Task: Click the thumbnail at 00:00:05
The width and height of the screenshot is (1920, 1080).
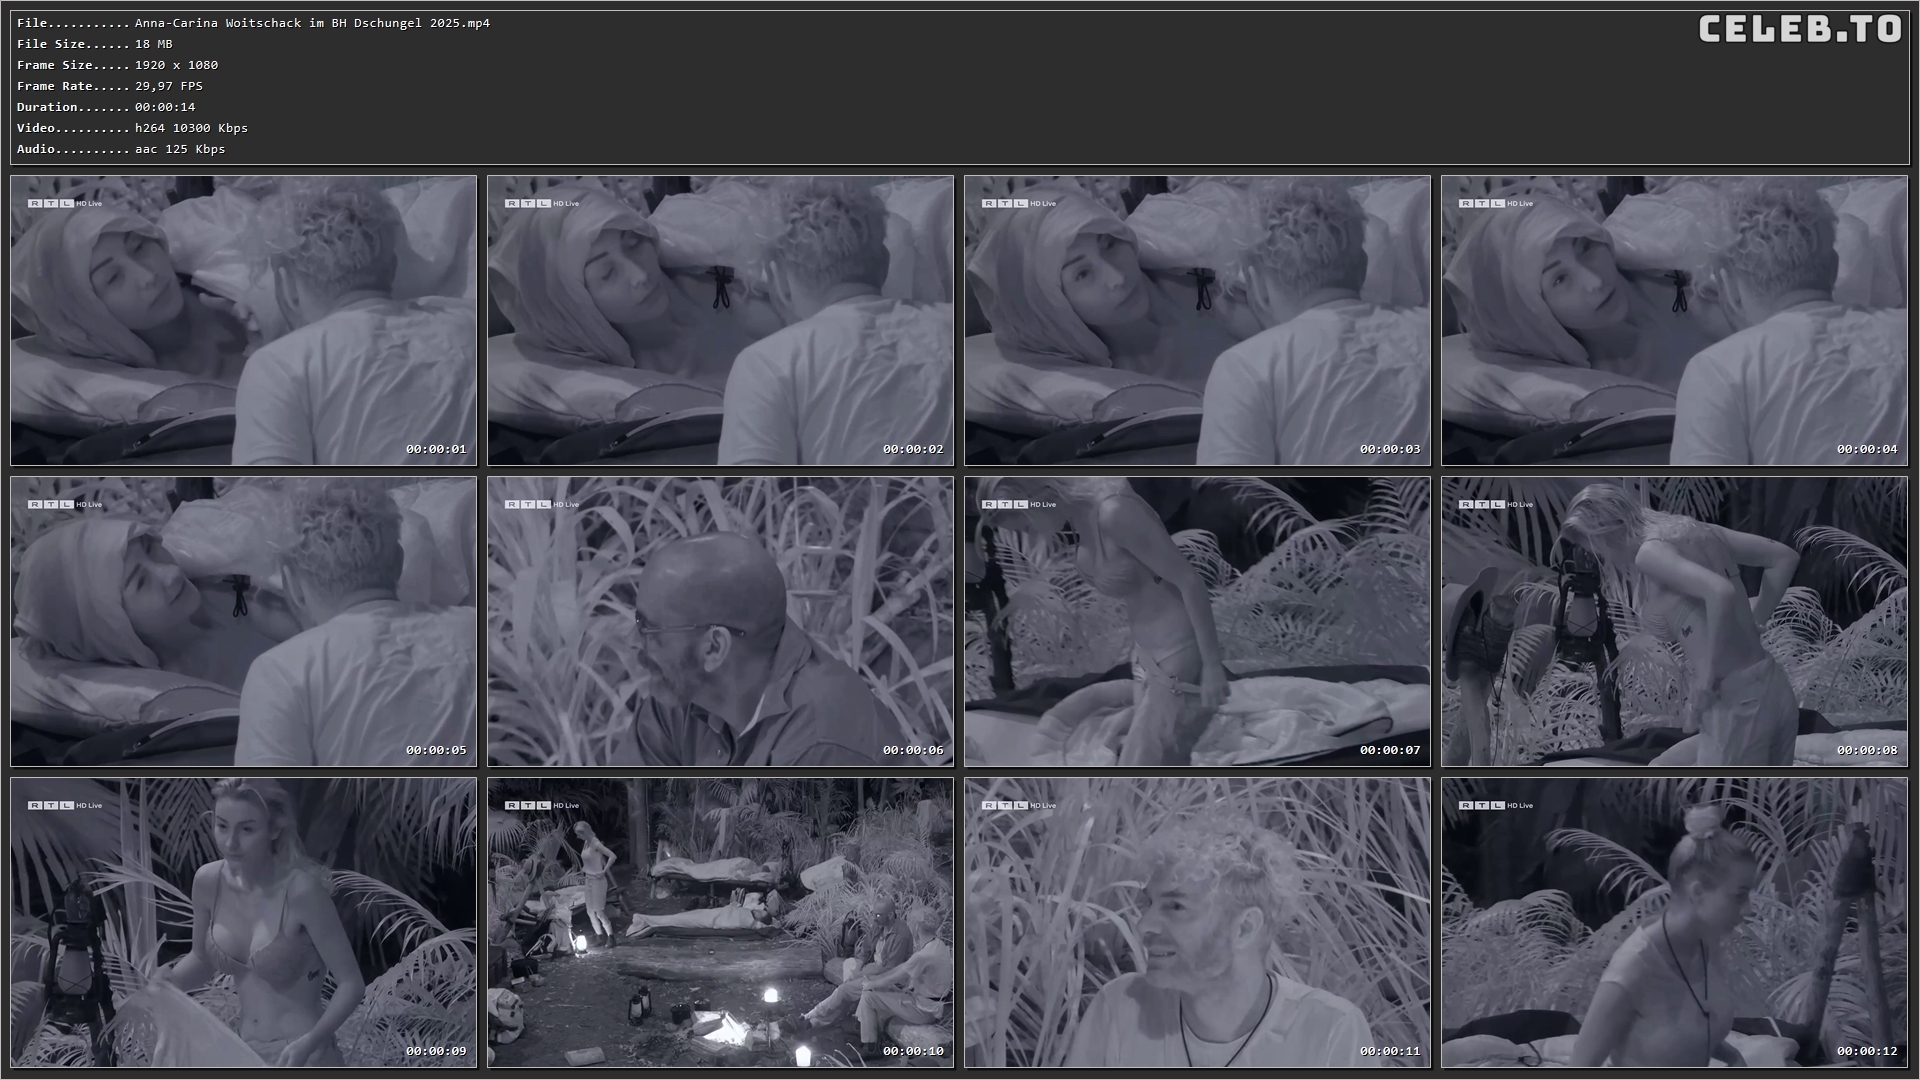Action: (243, 621)
